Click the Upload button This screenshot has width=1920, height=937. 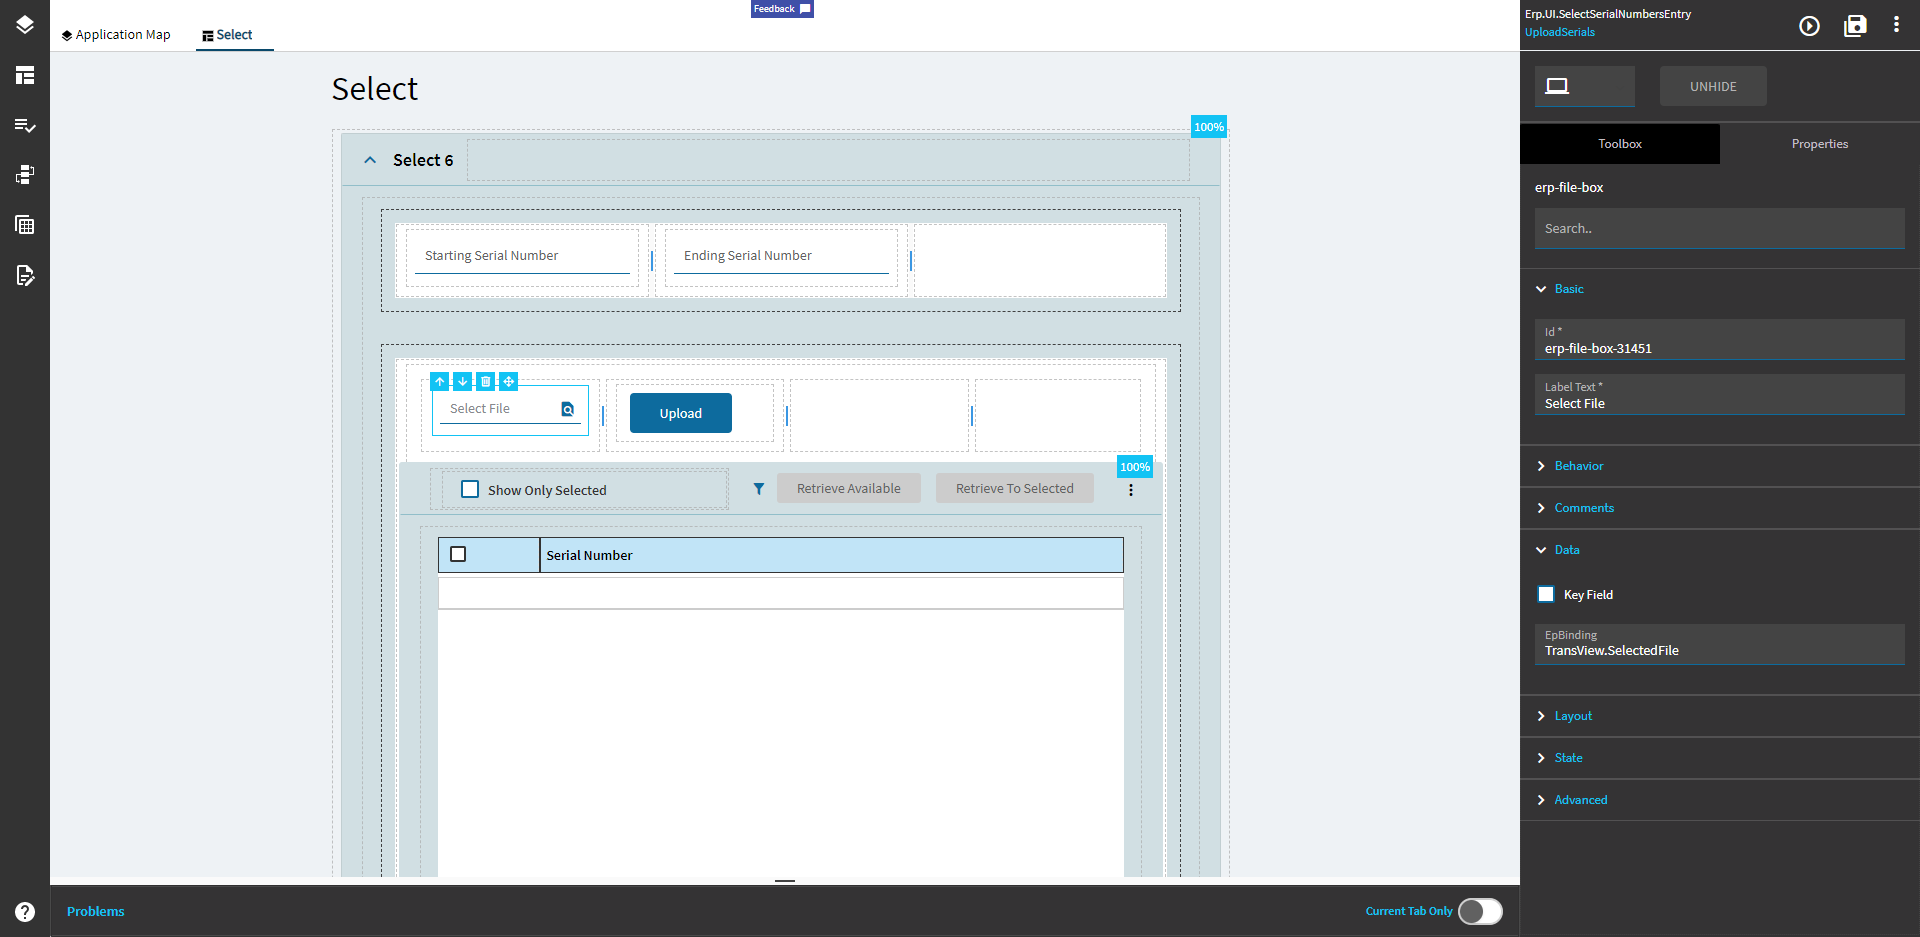point(681,413)
